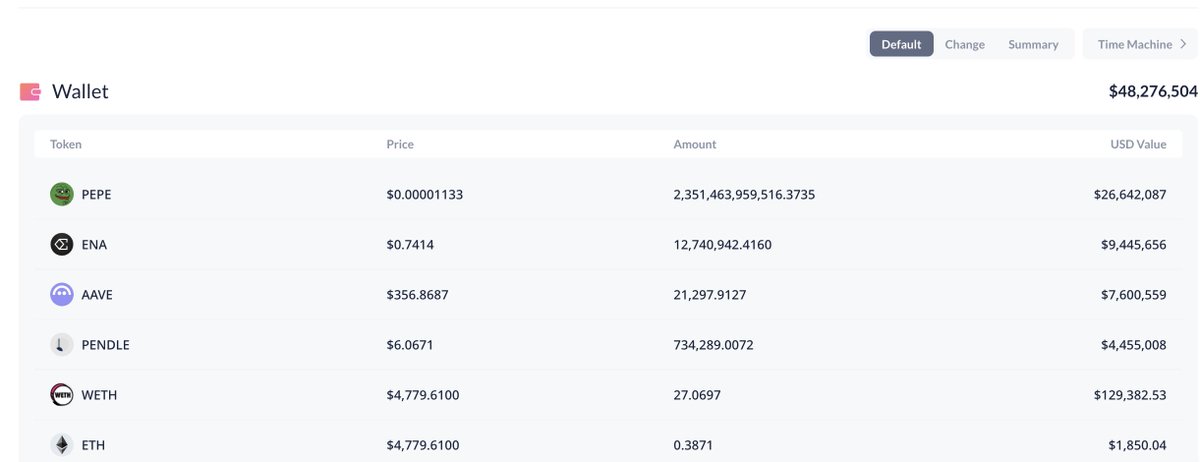Click the Time Machine chevron arrow
1200x462 pixels.
pos(1184,44)
